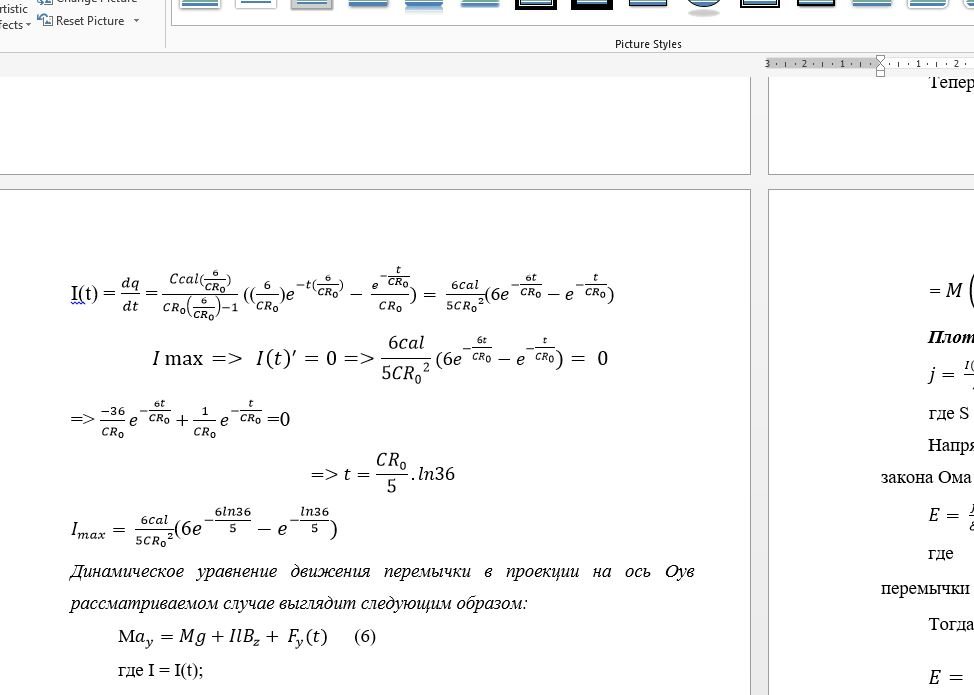Apply the oval-shaped picture style

(704, 6)
